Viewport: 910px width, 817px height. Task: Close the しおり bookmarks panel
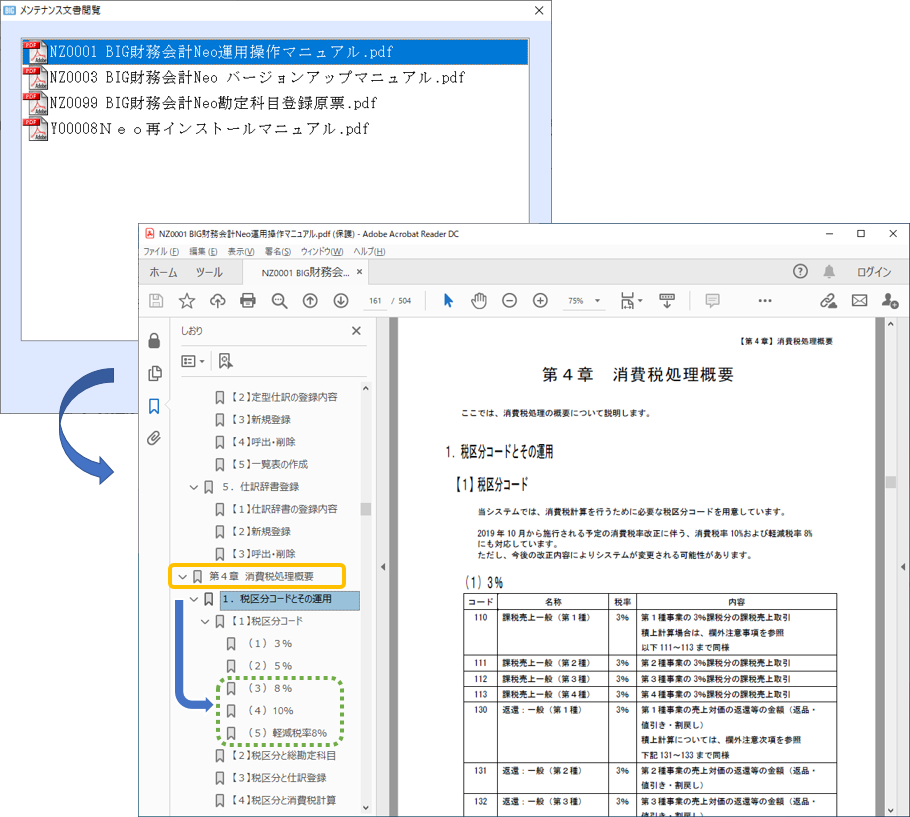[x=356, y=331]
